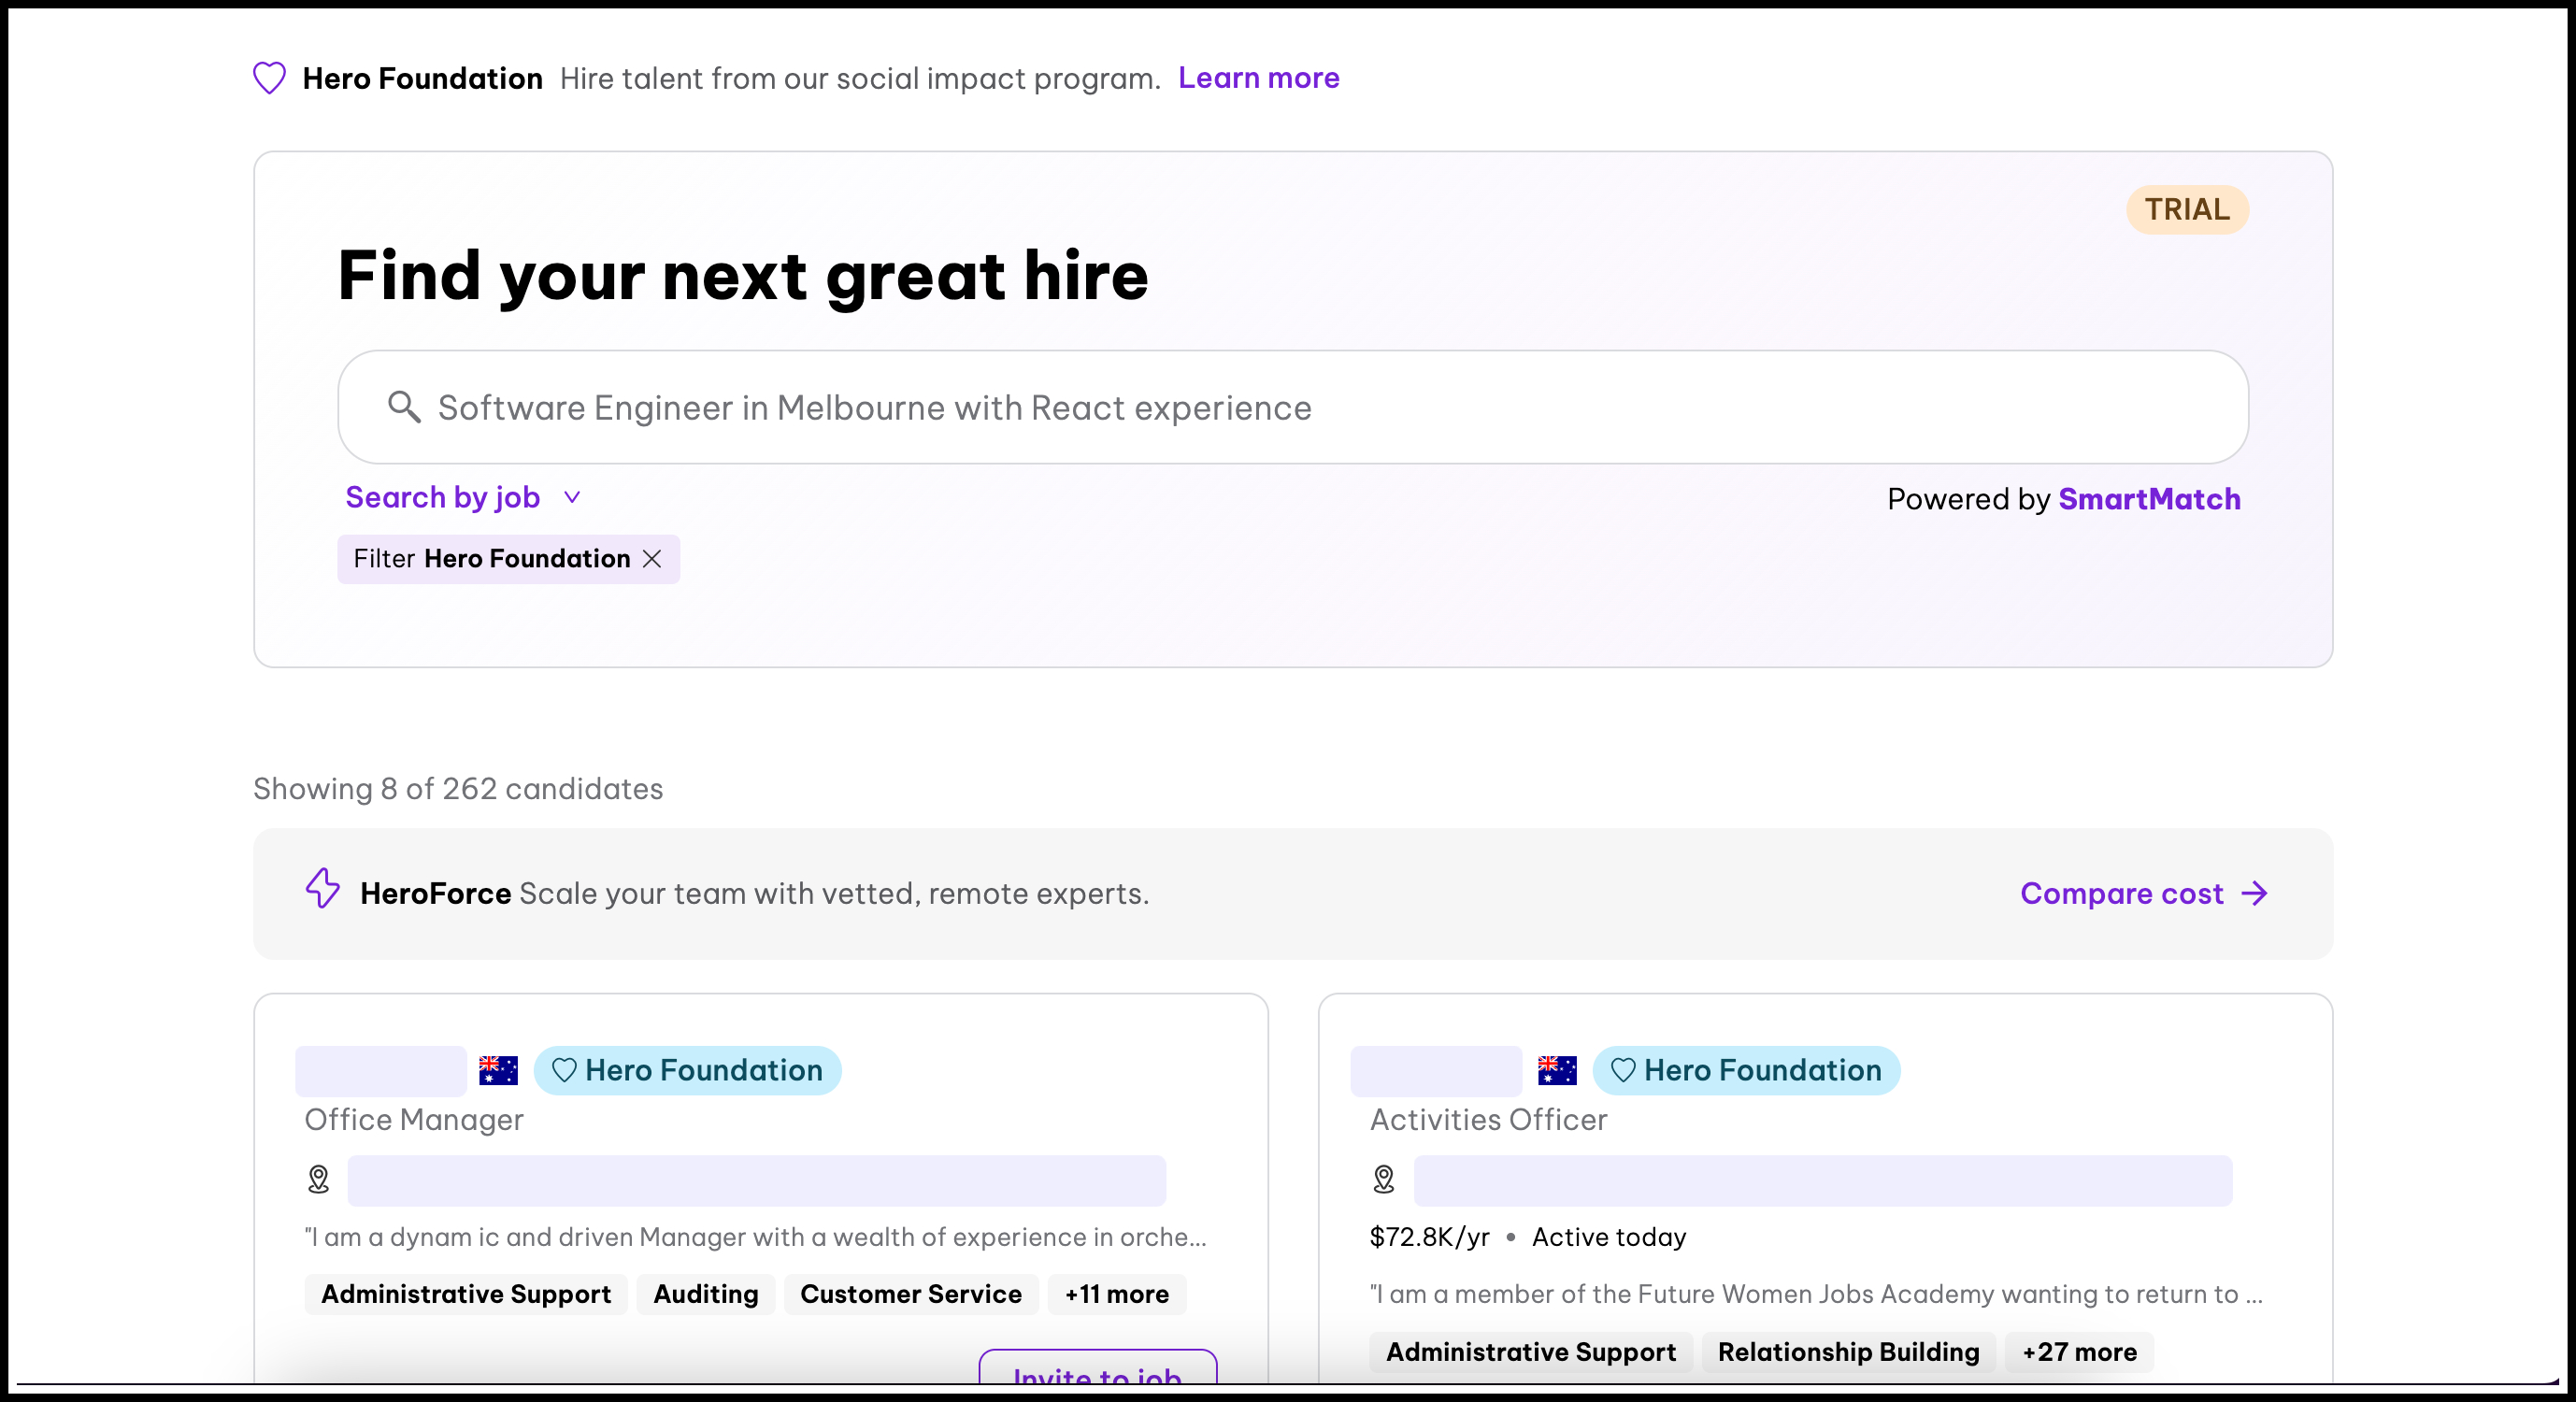Screen dimensions: 2576x1402
Task: Open the SmartMatch link
Action: 2149,499
